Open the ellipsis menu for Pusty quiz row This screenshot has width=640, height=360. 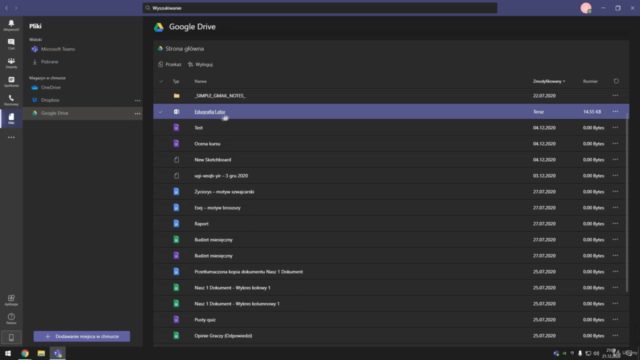[x=615, y=320]
